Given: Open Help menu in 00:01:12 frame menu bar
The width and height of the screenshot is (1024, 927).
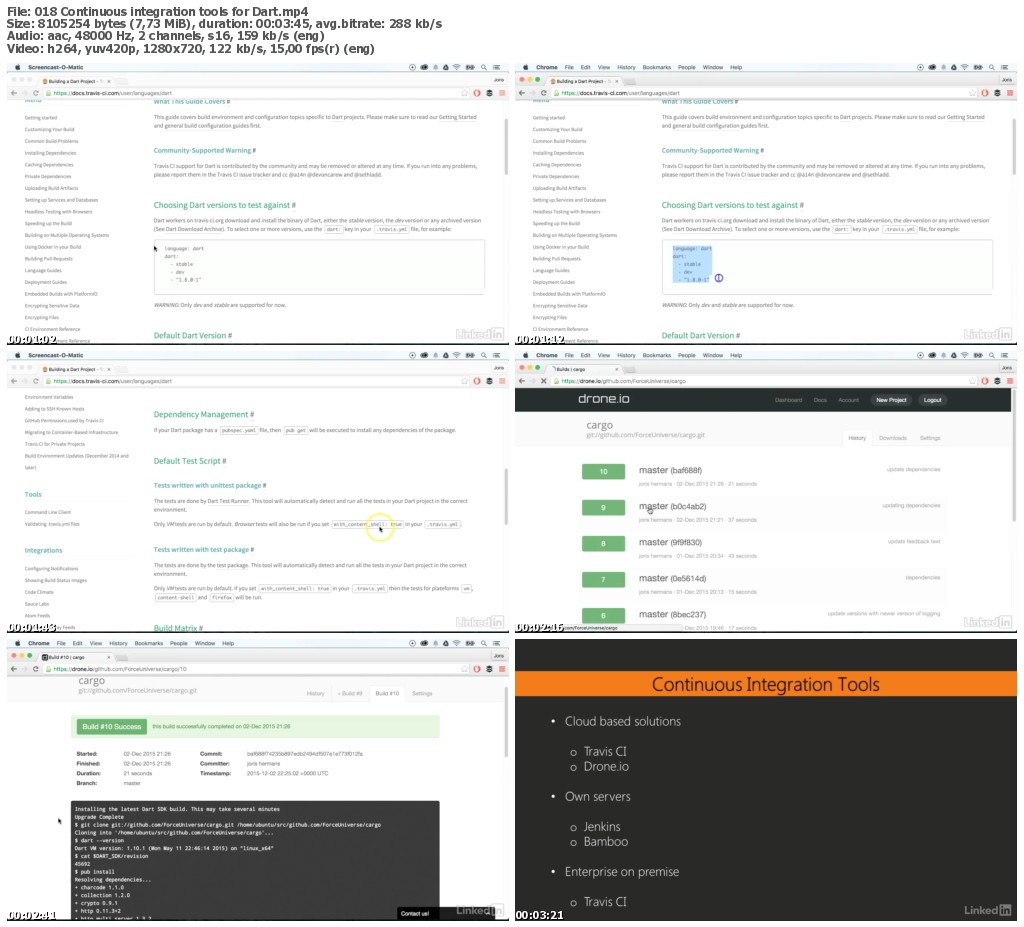Looking at the screenshot, I should [x=736, y=67].
